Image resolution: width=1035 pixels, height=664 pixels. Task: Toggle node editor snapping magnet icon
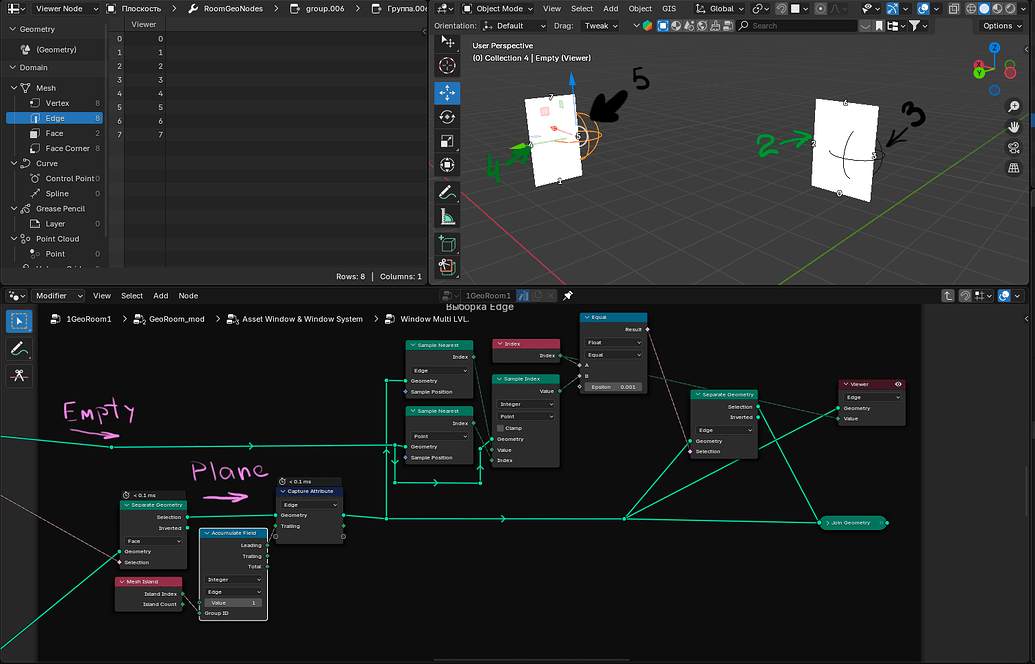click(x=965, y=296)
